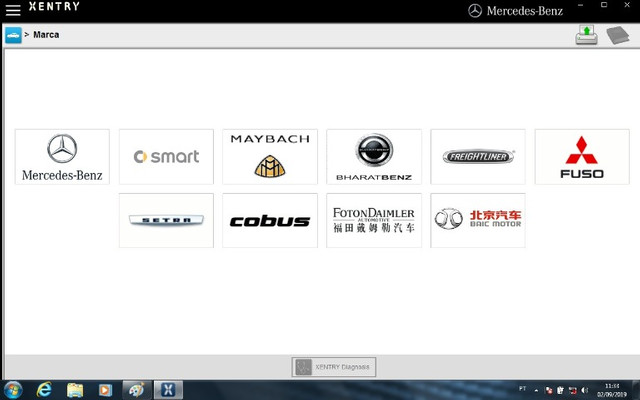Image resolution: width=640 pixels, height=400 pixels.
Task: Click the XENTRY taskbar icon
Action: tap(168, 390)
